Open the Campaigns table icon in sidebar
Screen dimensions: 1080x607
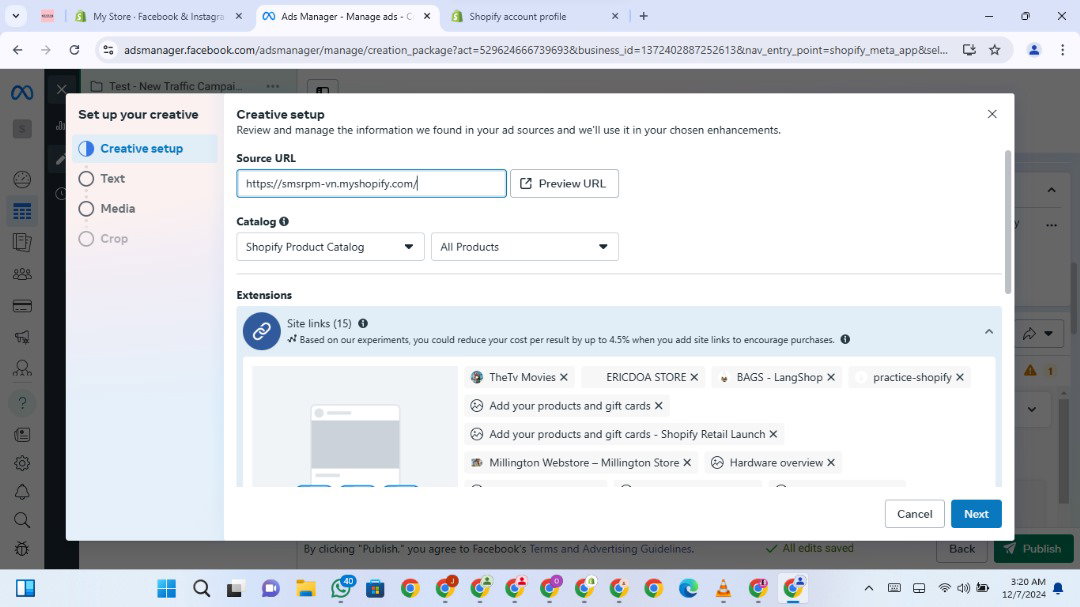click(22, 212)
